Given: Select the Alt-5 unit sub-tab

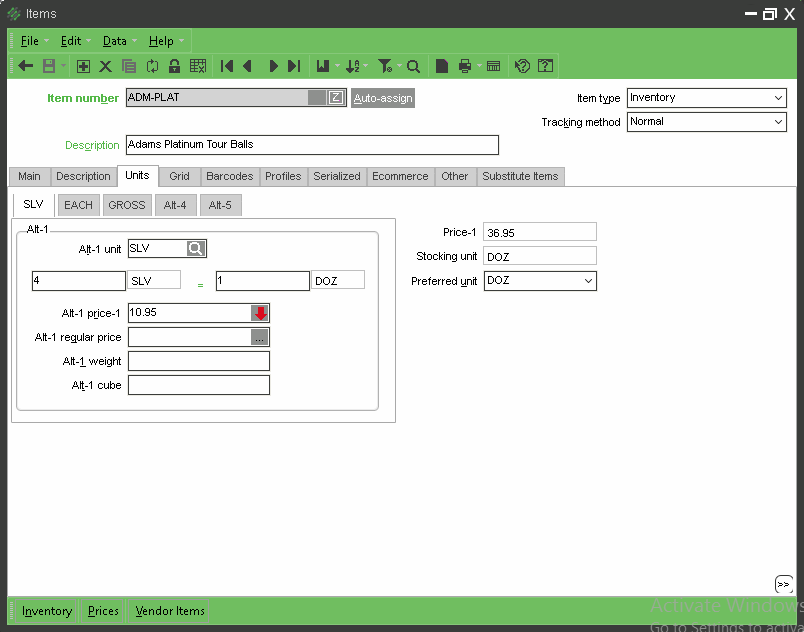Looking at the screenshot, I should pos(220,205).
